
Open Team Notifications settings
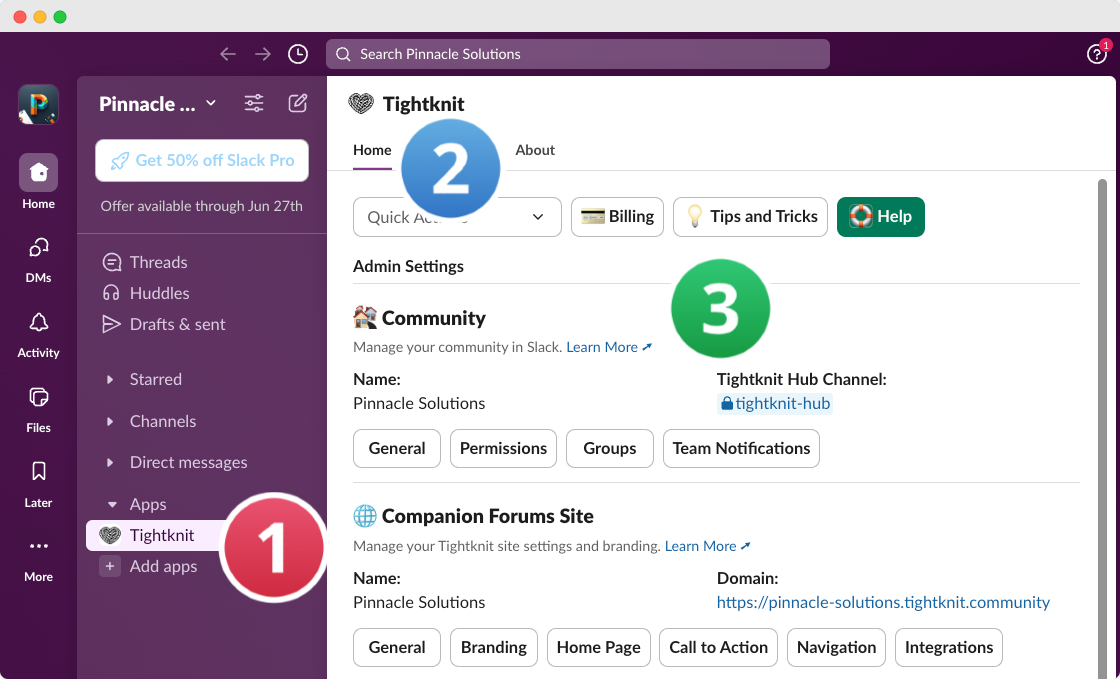coord(741,448)
